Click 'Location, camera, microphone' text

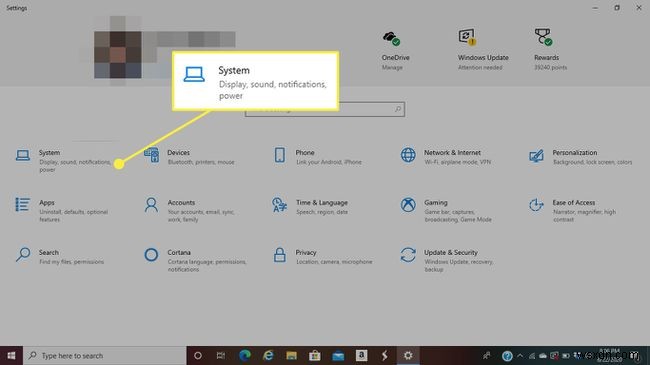[334, 262]
